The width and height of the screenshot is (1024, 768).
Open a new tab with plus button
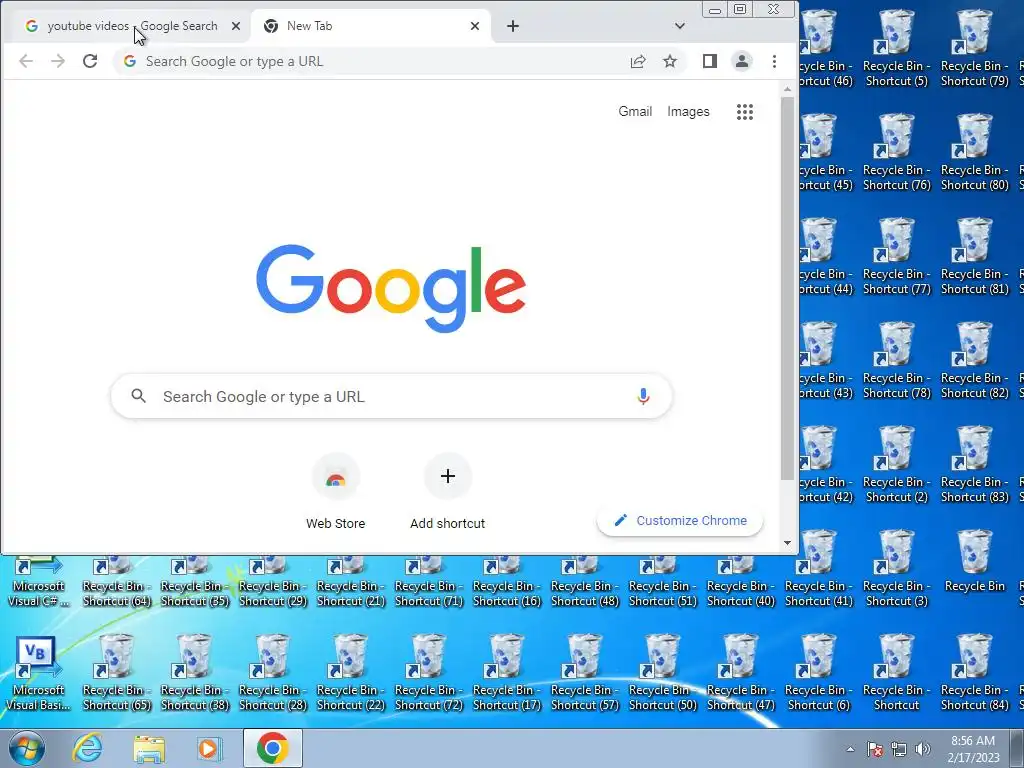pos(513,26)
